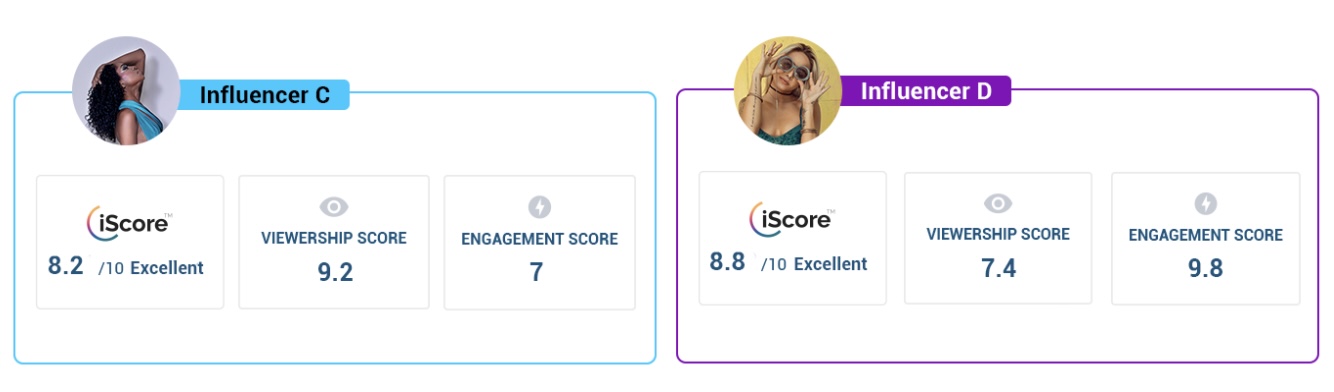This screenshot has width=1334, height=392.
Task: Click the eye icon in Influencer D's viewership card
Action: [998, 203]
